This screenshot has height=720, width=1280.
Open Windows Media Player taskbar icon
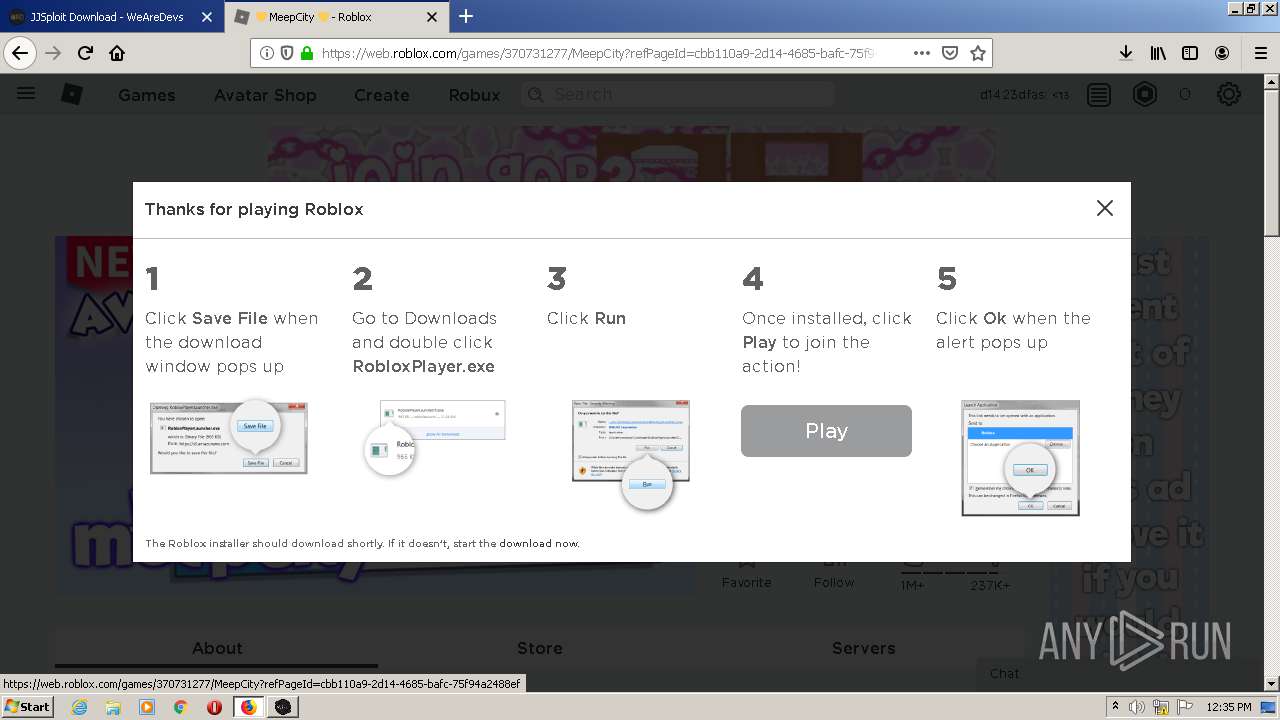[x=147, y=707]
